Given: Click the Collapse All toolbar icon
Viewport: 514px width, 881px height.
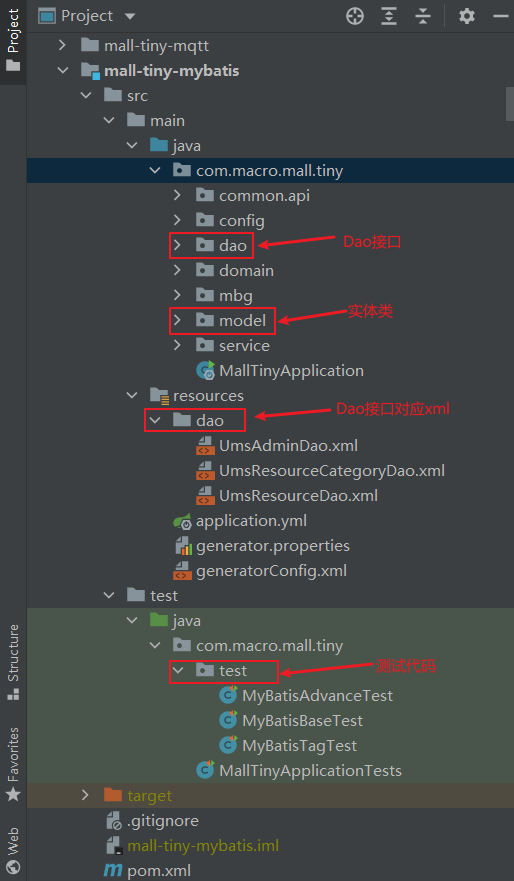Looking at the screenshot, I should (x=423, y=16).
